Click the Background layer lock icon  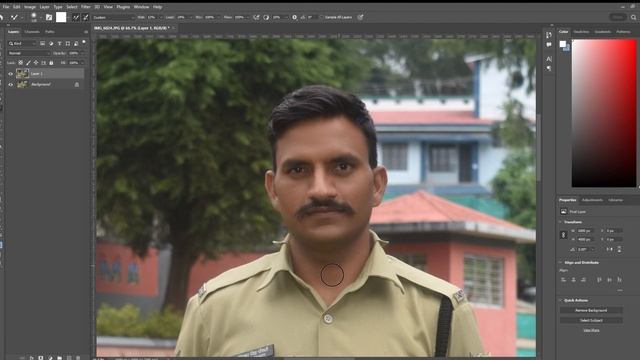pyautogui.click(x=77, y=84)
